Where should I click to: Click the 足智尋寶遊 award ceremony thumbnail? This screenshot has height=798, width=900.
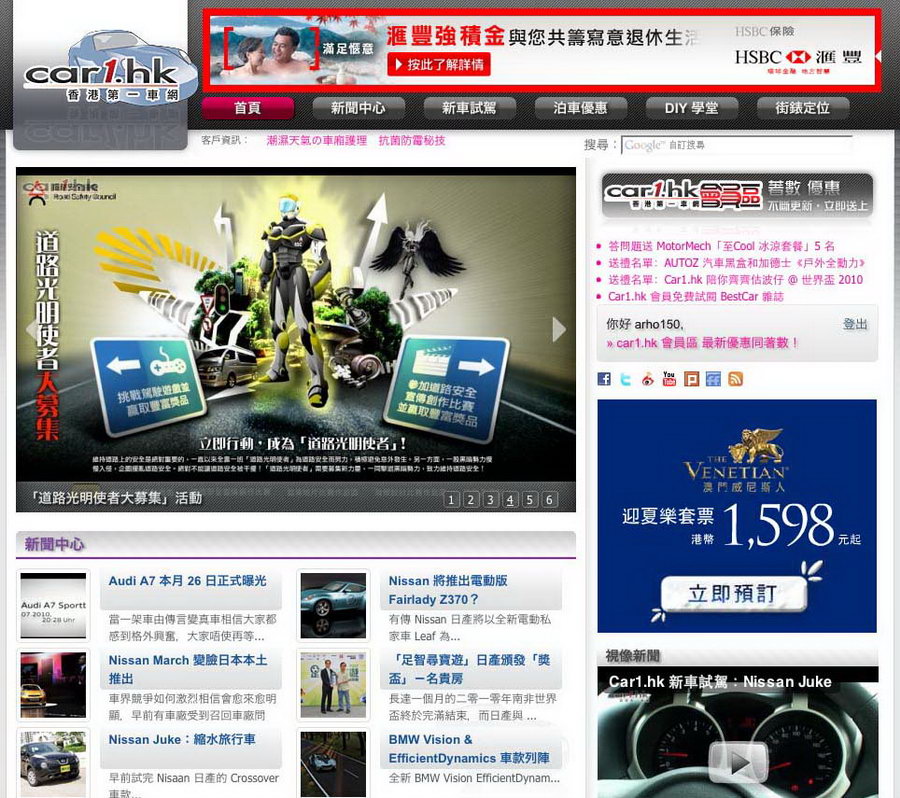coord(333,684)
